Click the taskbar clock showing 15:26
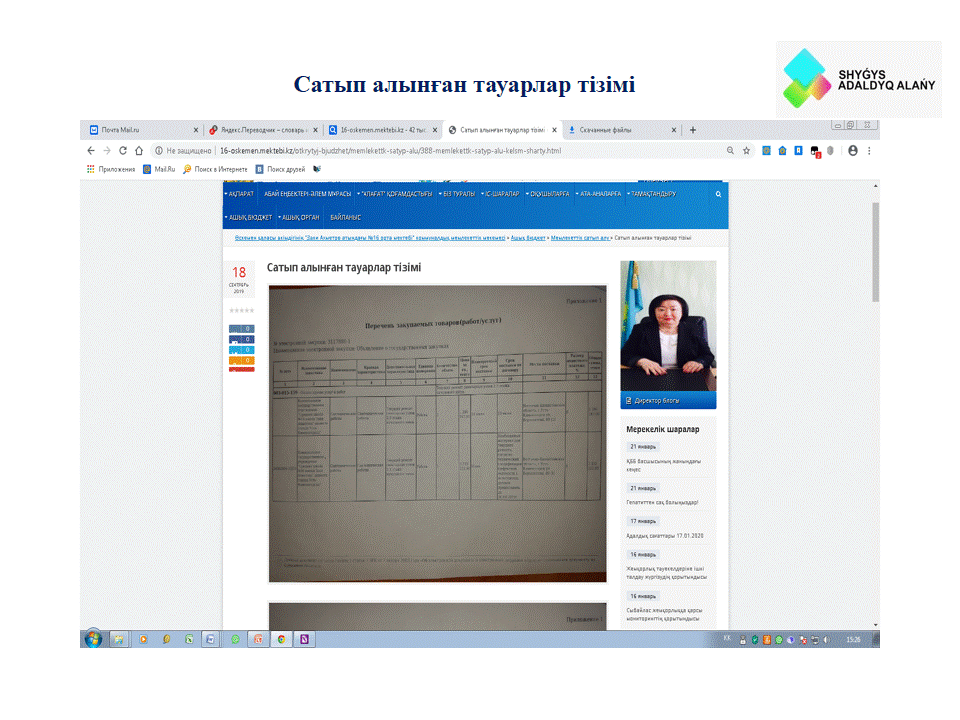 tap(853, 639)
